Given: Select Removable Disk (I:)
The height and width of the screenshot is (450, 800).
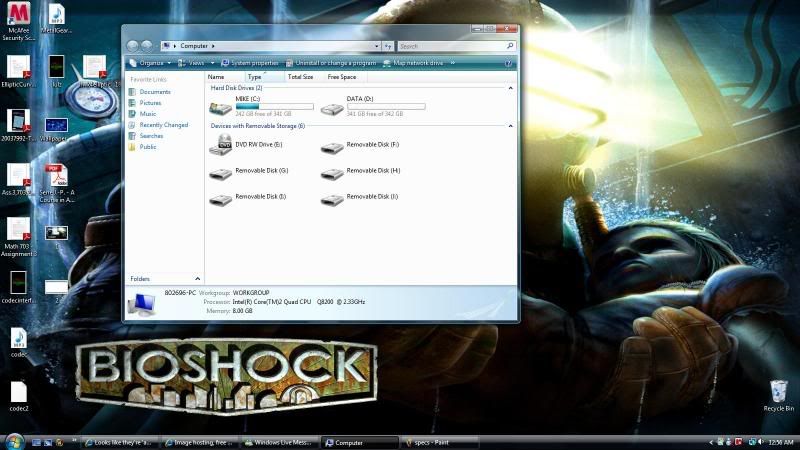Looking at the screenshot, I should tap(248, 199).
